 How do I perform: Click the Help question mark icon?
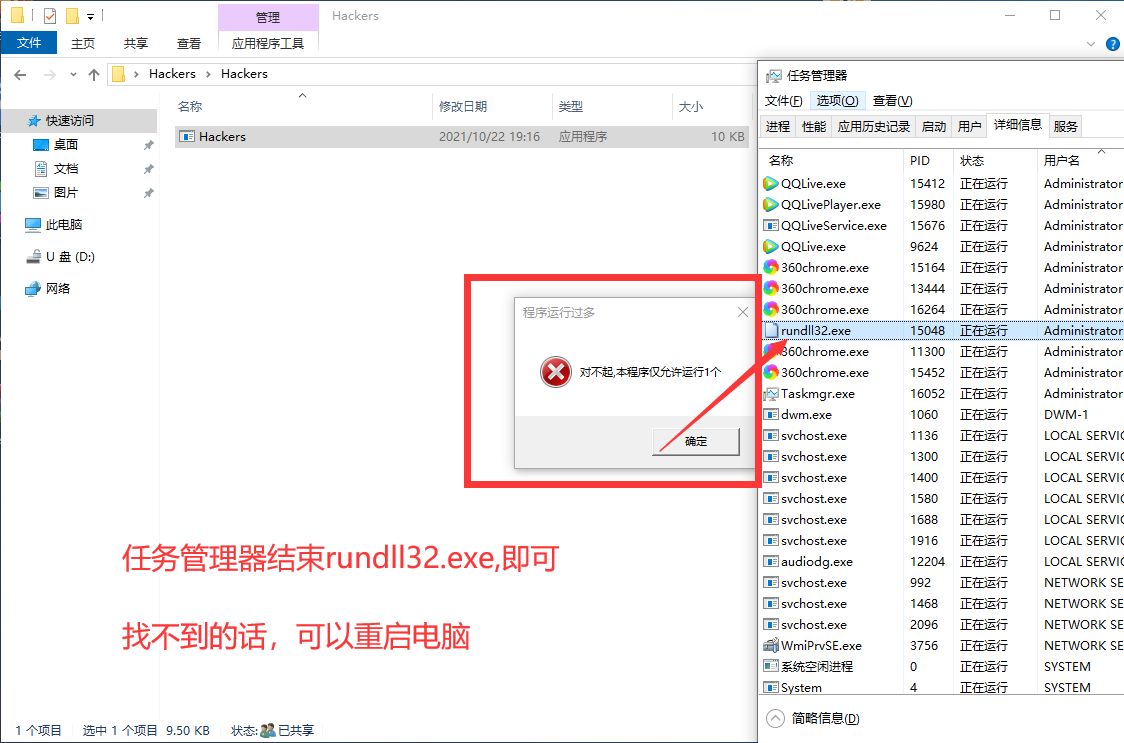pyautogui.click(x=1111, y=44)
